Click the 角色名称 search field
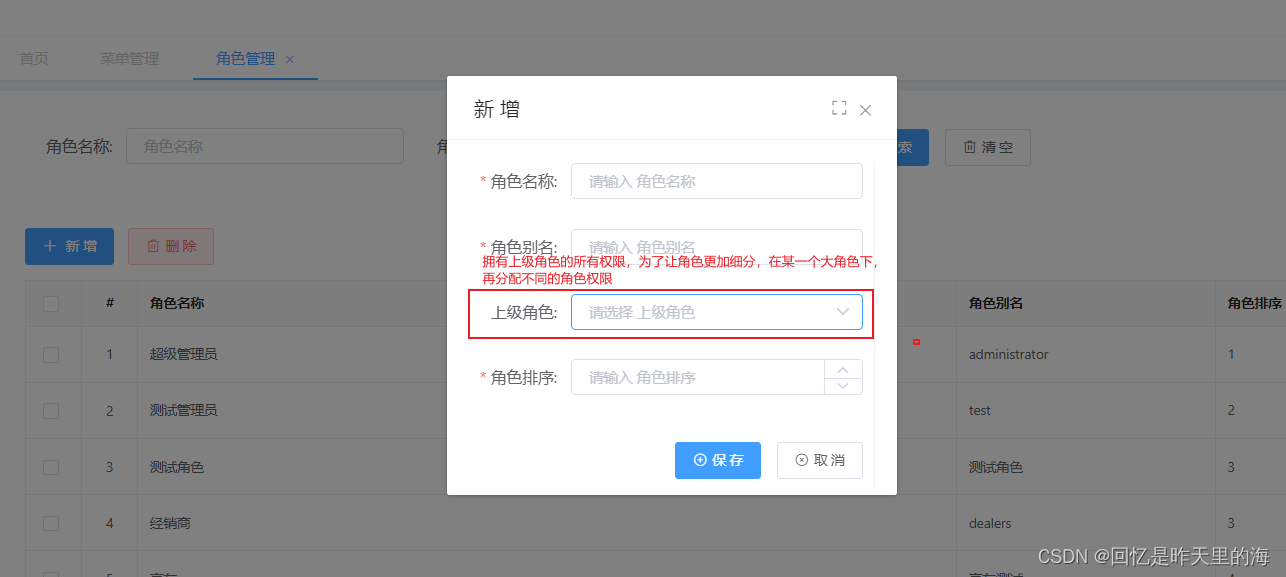This screenshot has width=1286, height=577. (x=264, y=146)
